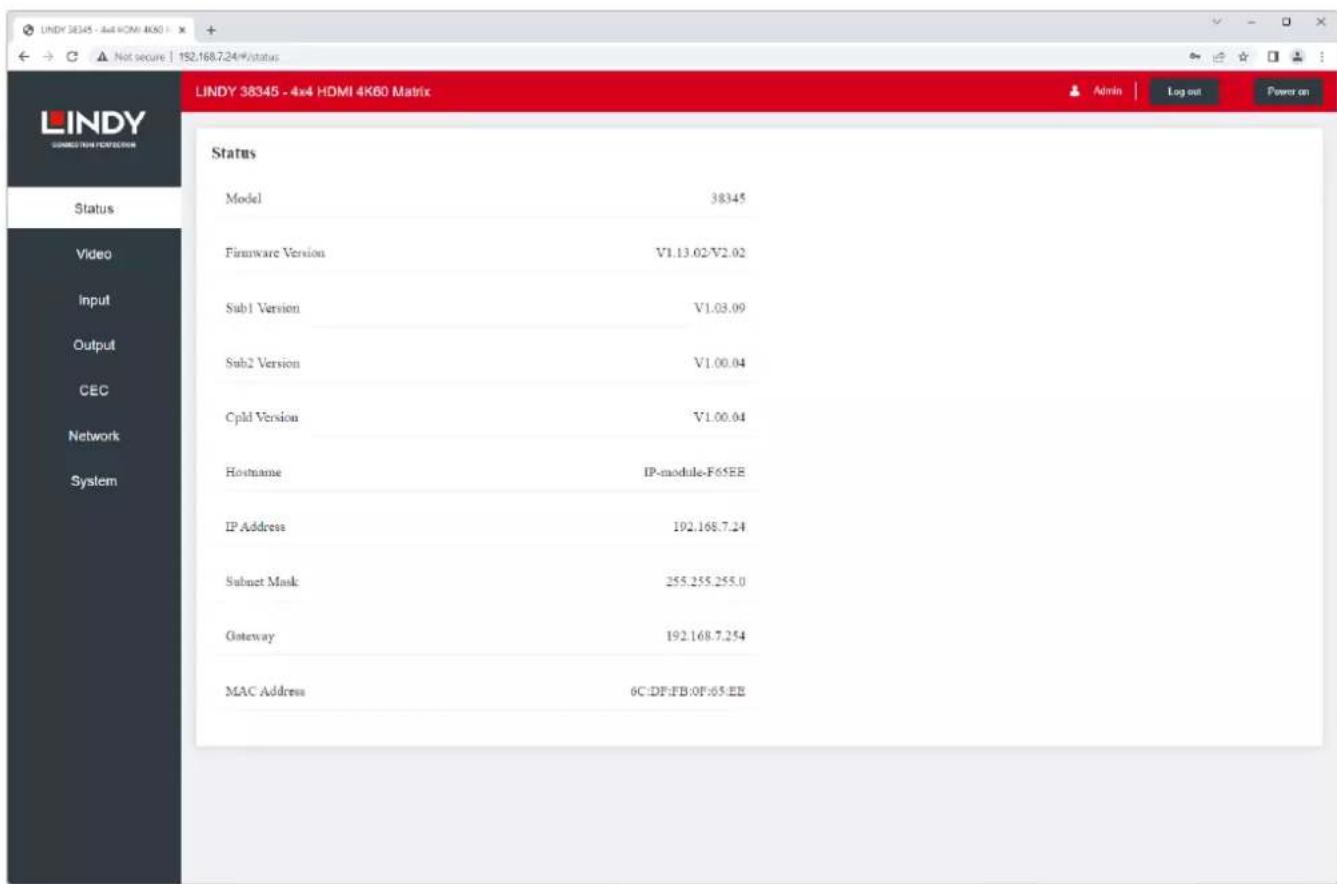Viewport: 1337px width, 884px height.
Task: Click the subnet mask 255.255.255.0
Action: click(x=707, y=582)
